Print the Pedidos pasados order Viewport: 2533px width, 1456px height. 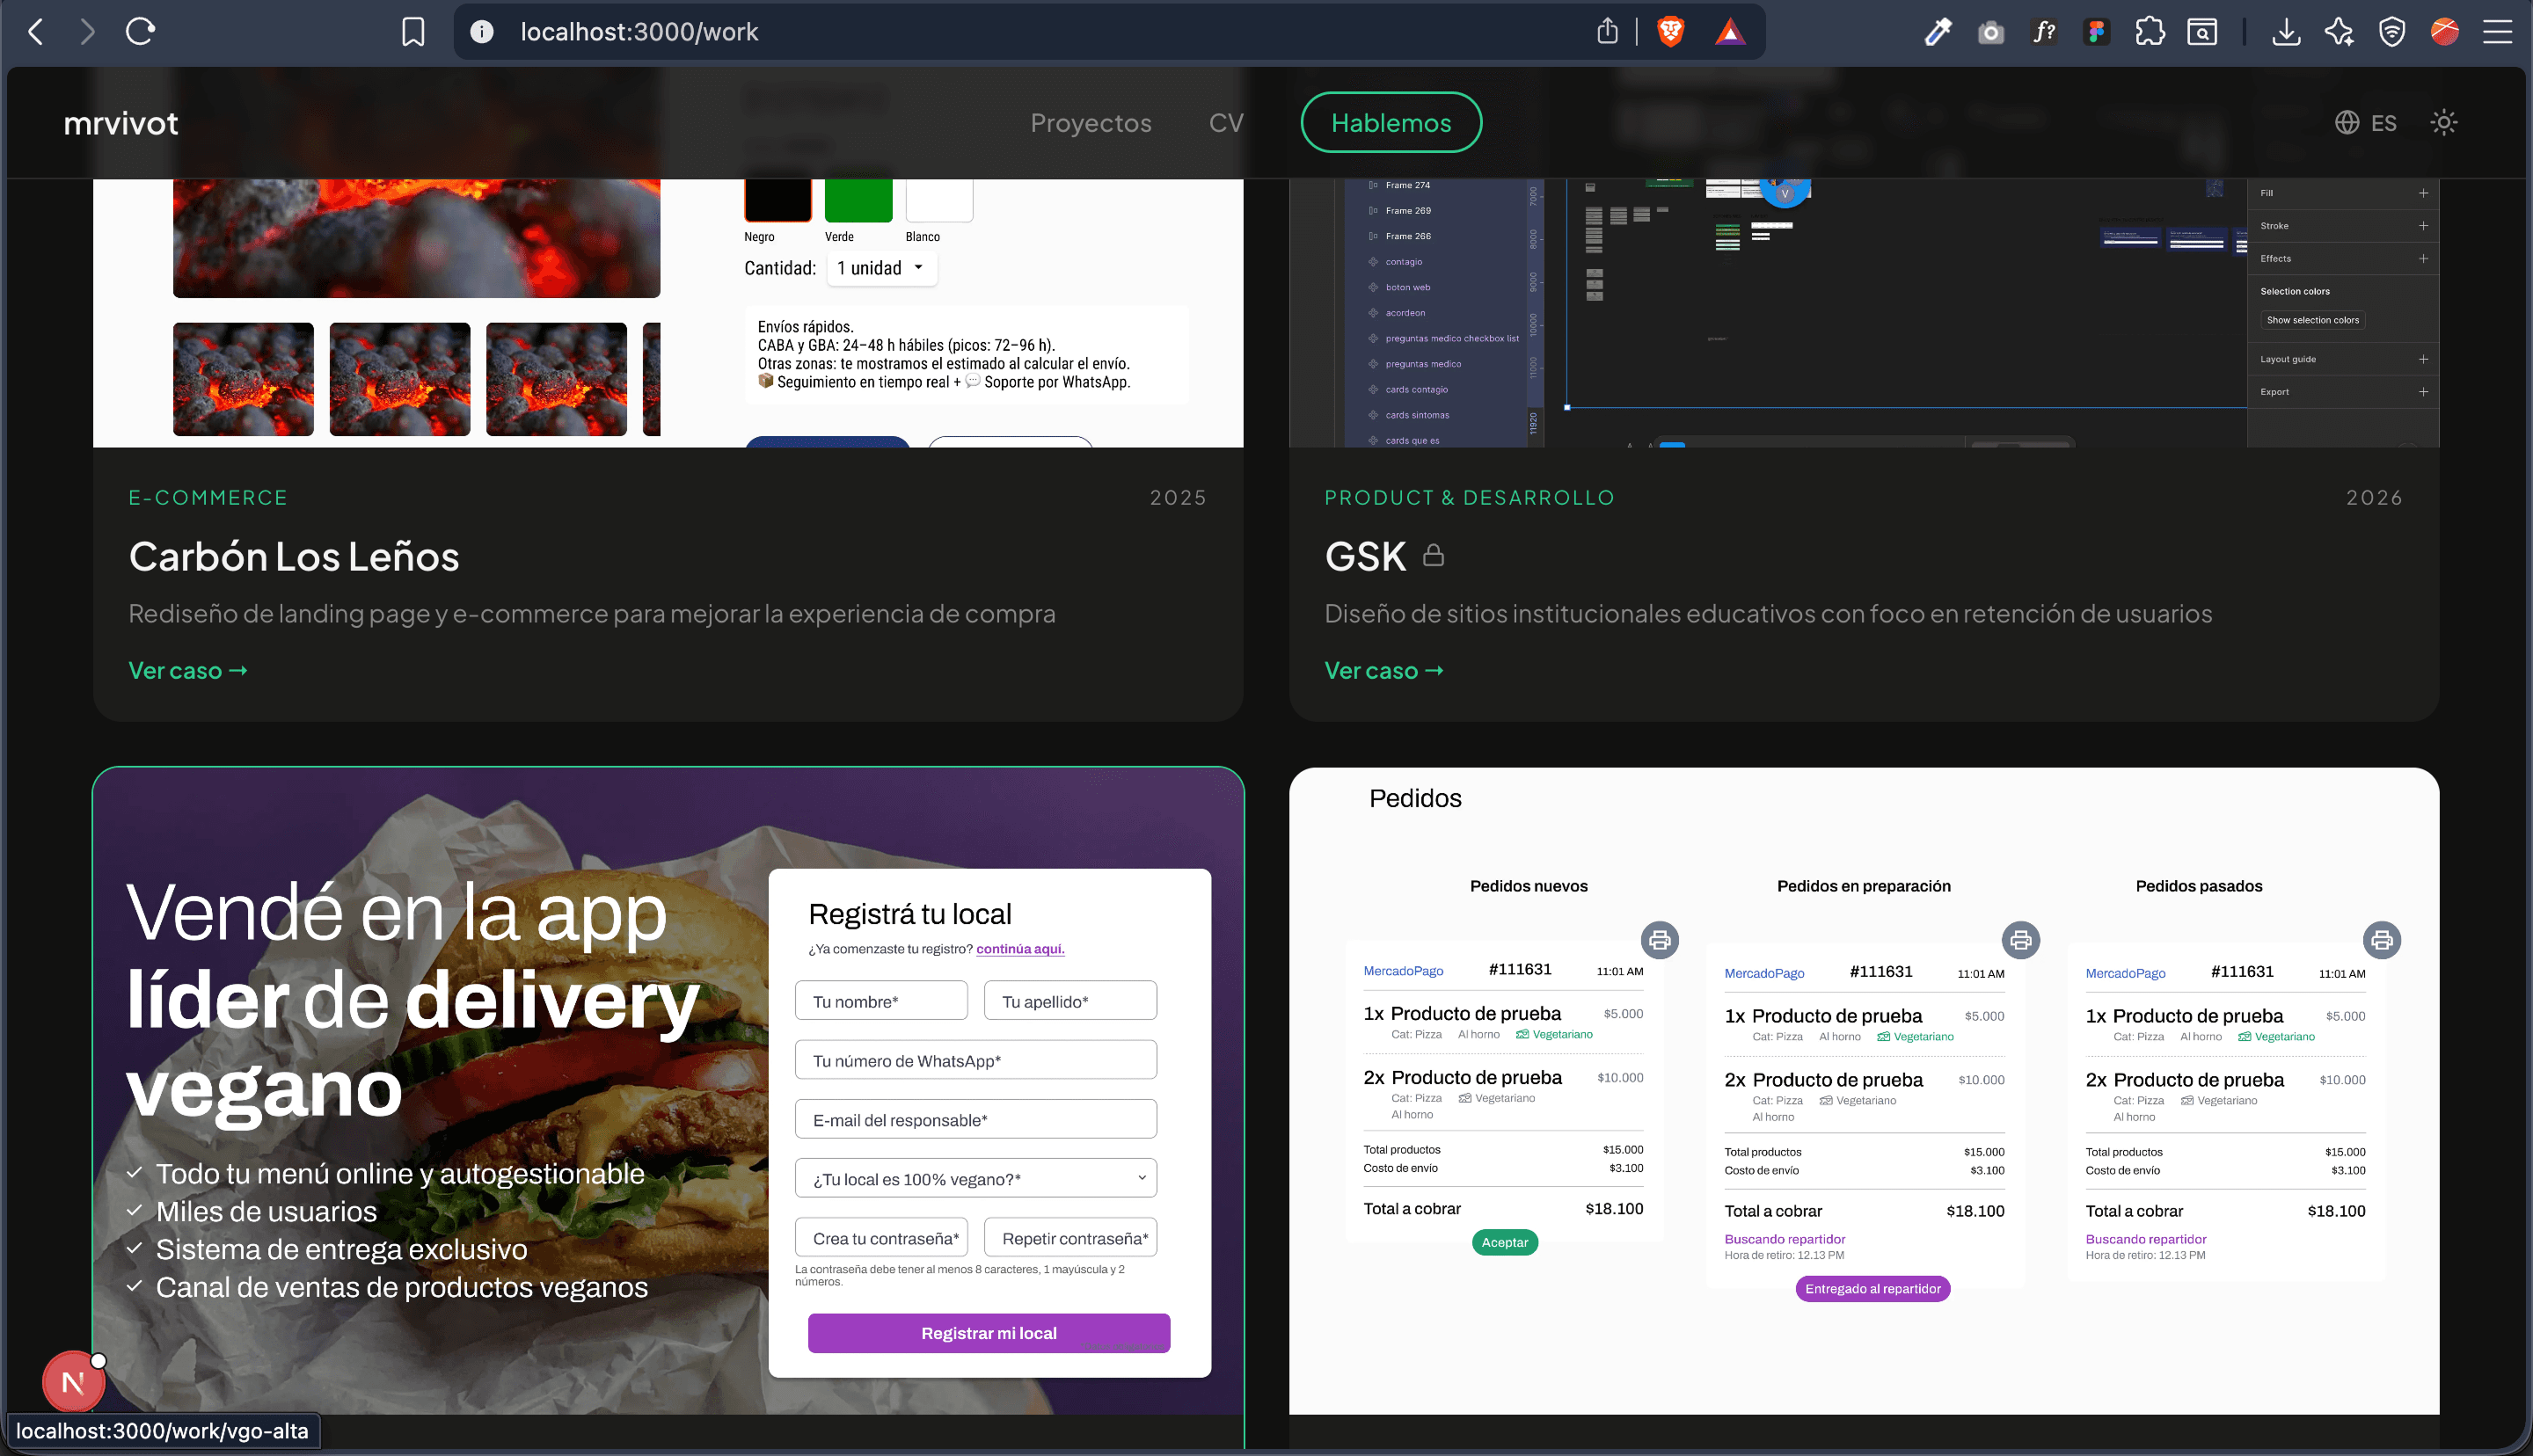[x=2381, y=940]
